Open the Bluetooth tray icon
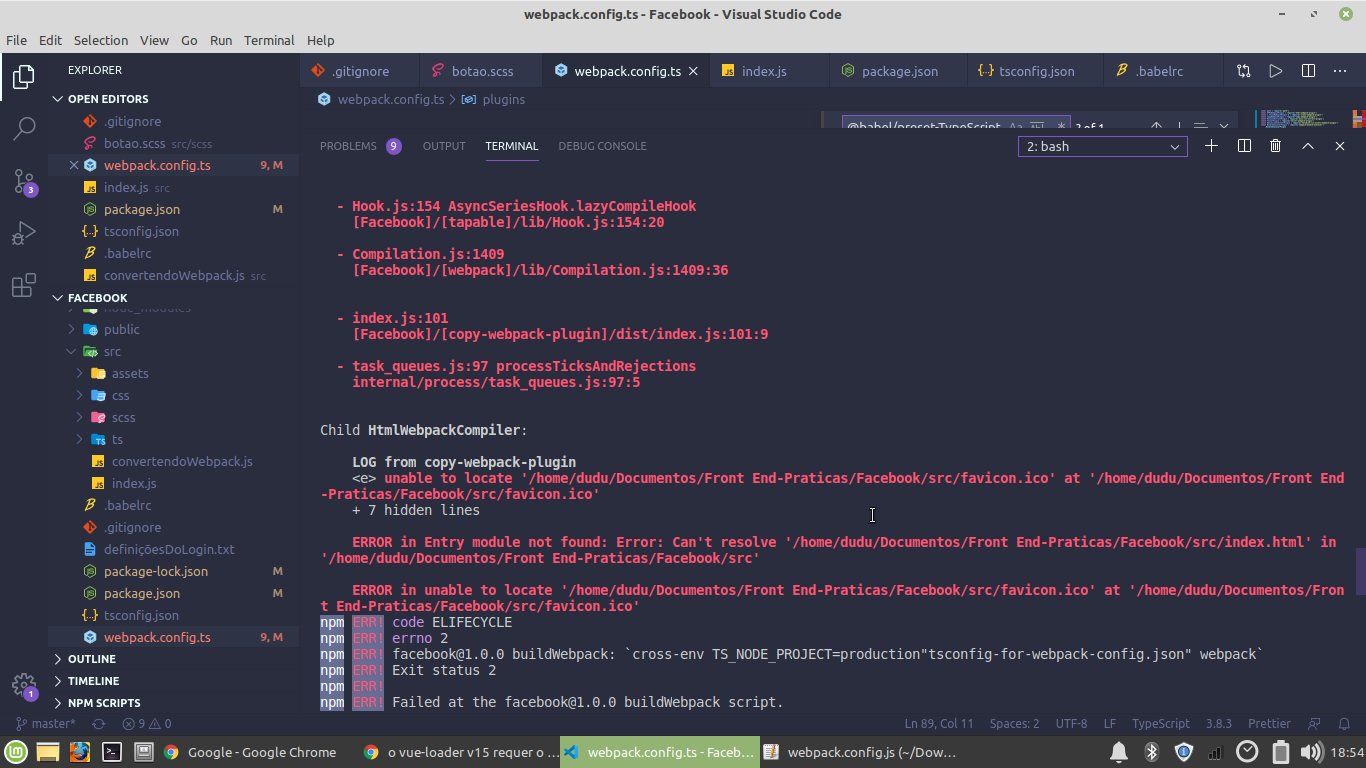 (x=1151, y=752)
